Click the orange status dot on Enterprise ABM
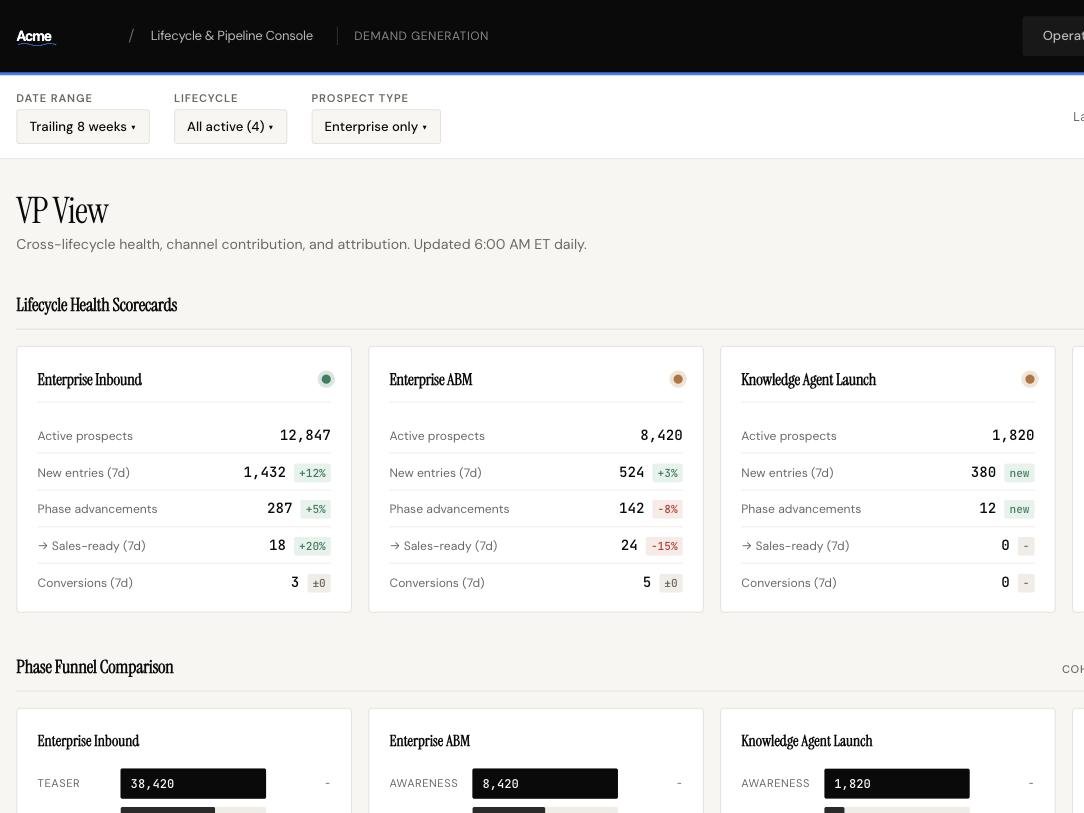Image resolution: width=1084 pixels, height=813 pixels. coord(678,379)
